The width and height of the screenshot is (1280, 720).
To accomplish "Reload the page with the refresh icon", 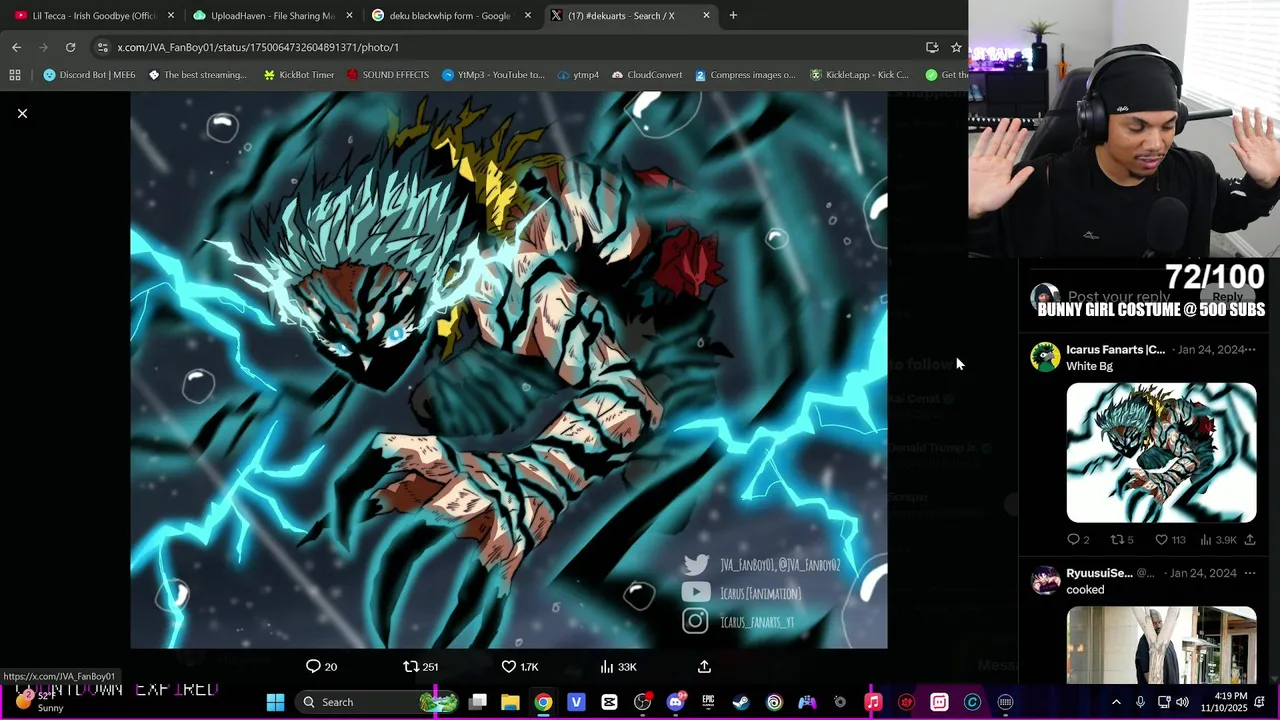I will click(x=70, y=47).
